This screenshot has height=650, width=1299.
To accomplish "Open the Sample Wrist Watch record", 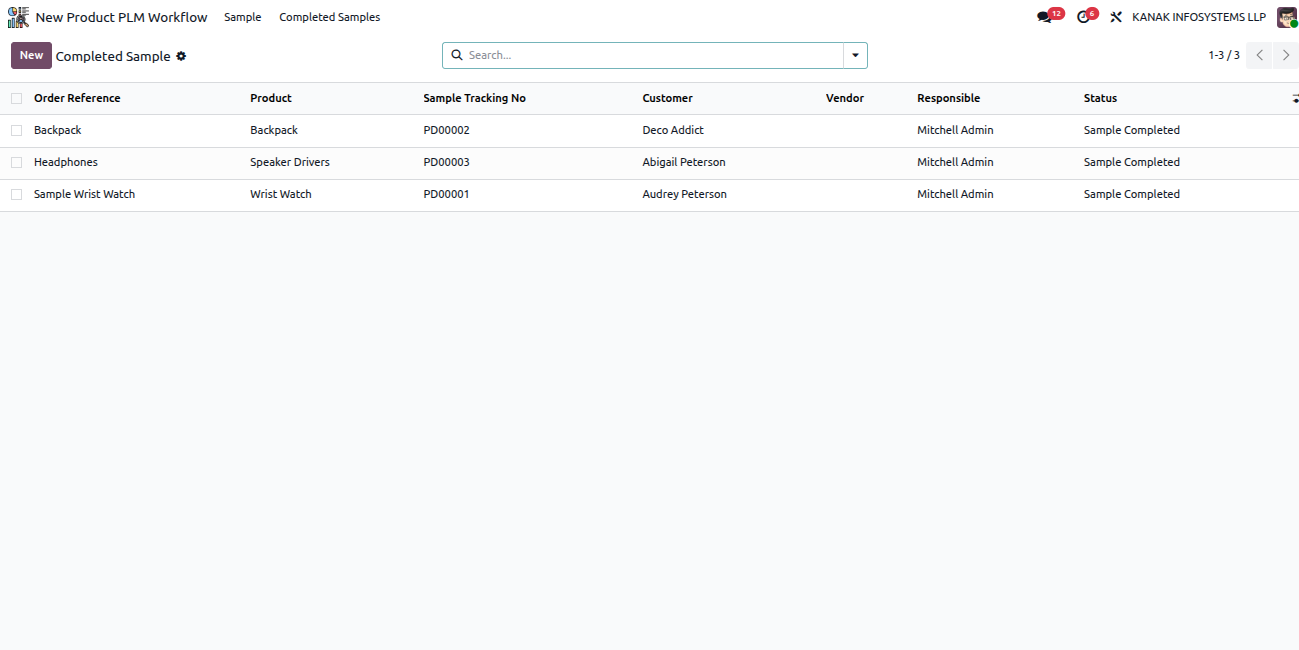I will [x=85, y=194].
